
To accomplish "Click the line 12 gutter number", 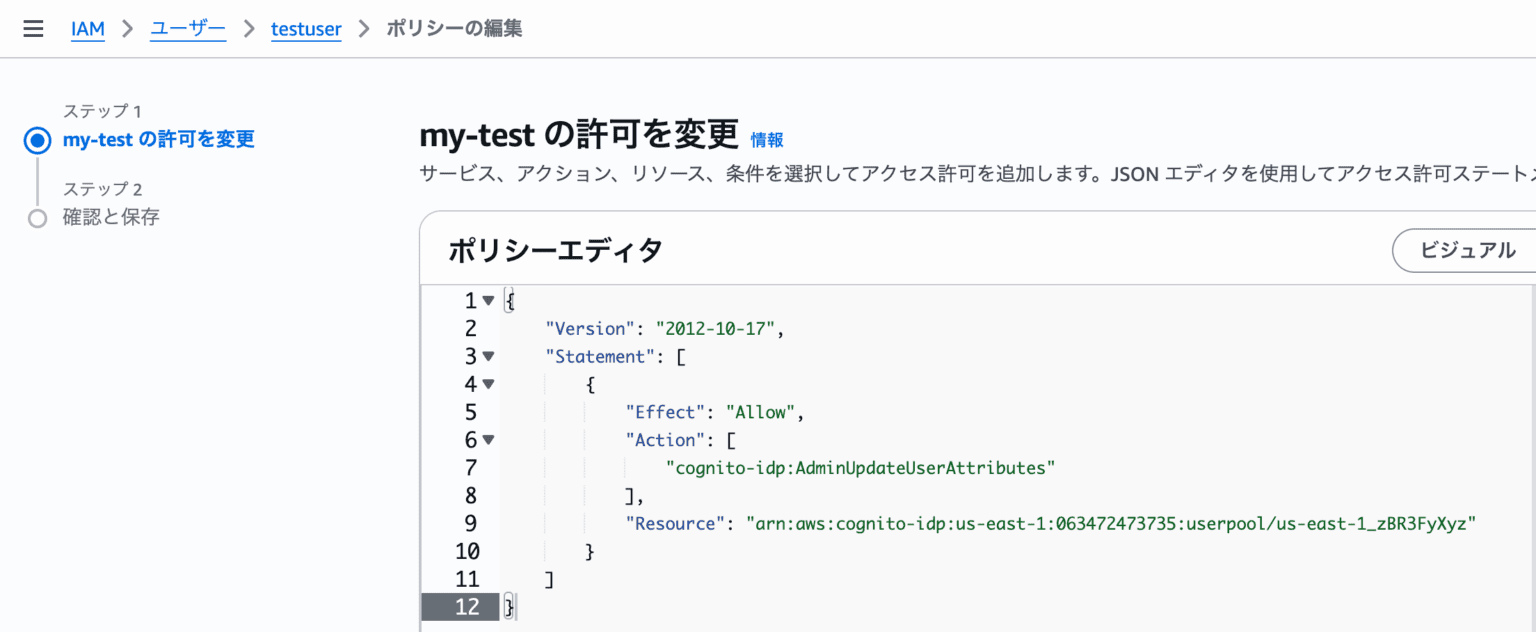I will [x=466, y=607].
